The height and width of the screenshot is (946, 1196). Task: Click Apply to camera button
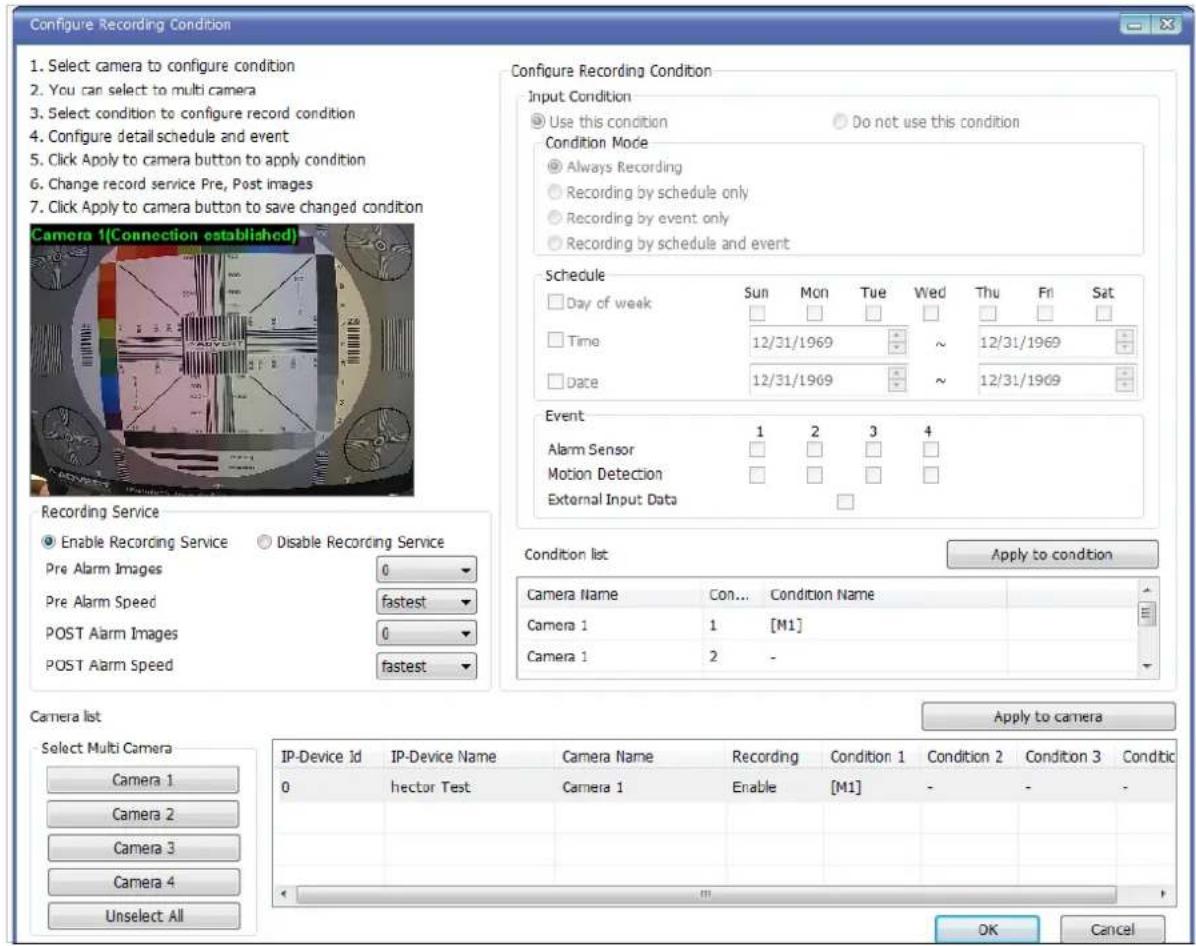(x=1047, y=716)
